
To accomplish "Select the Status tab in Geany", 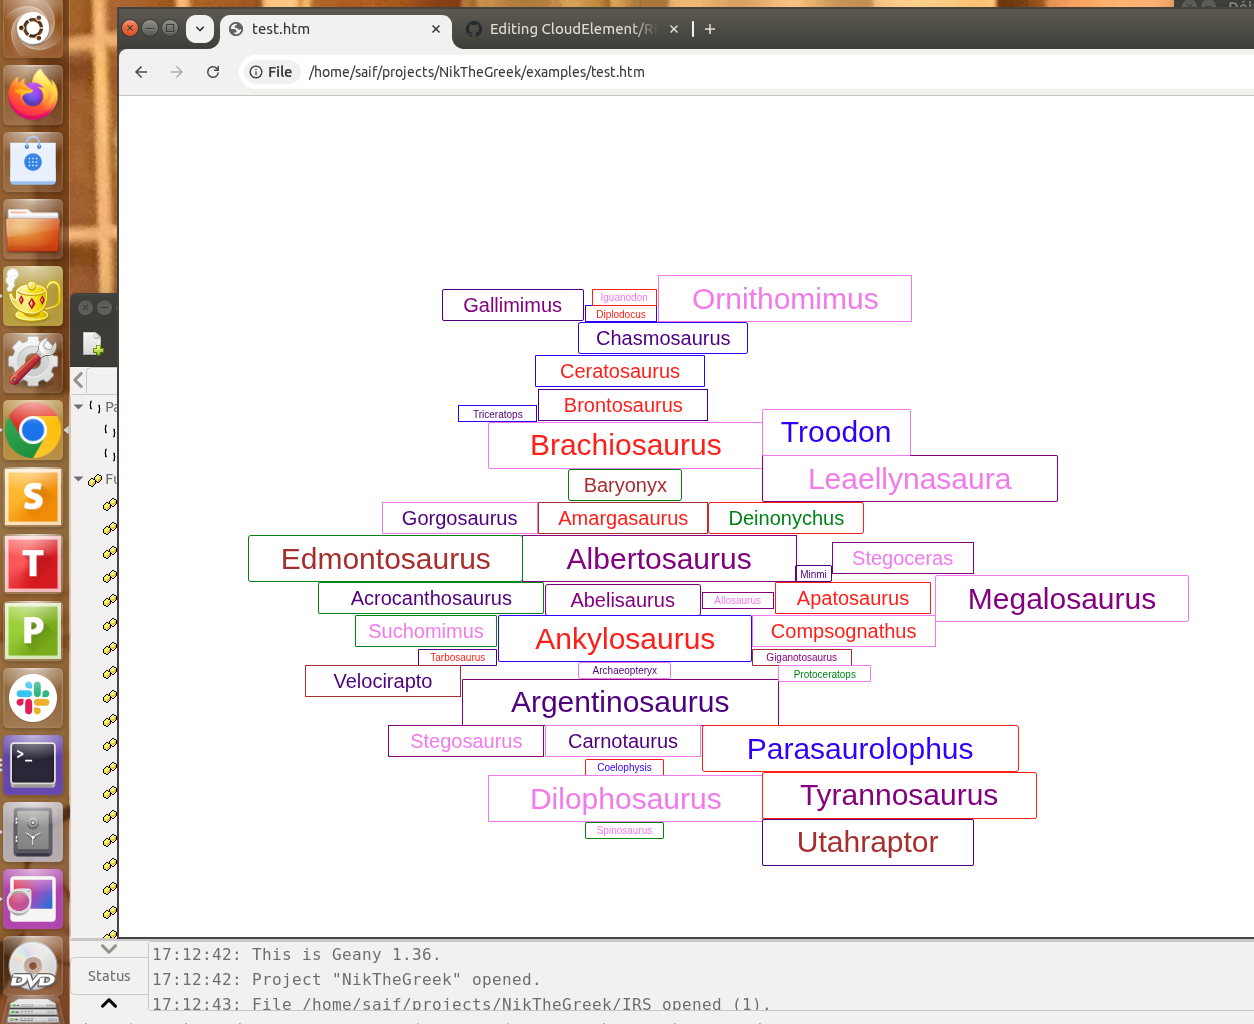I will click(109, 976).
